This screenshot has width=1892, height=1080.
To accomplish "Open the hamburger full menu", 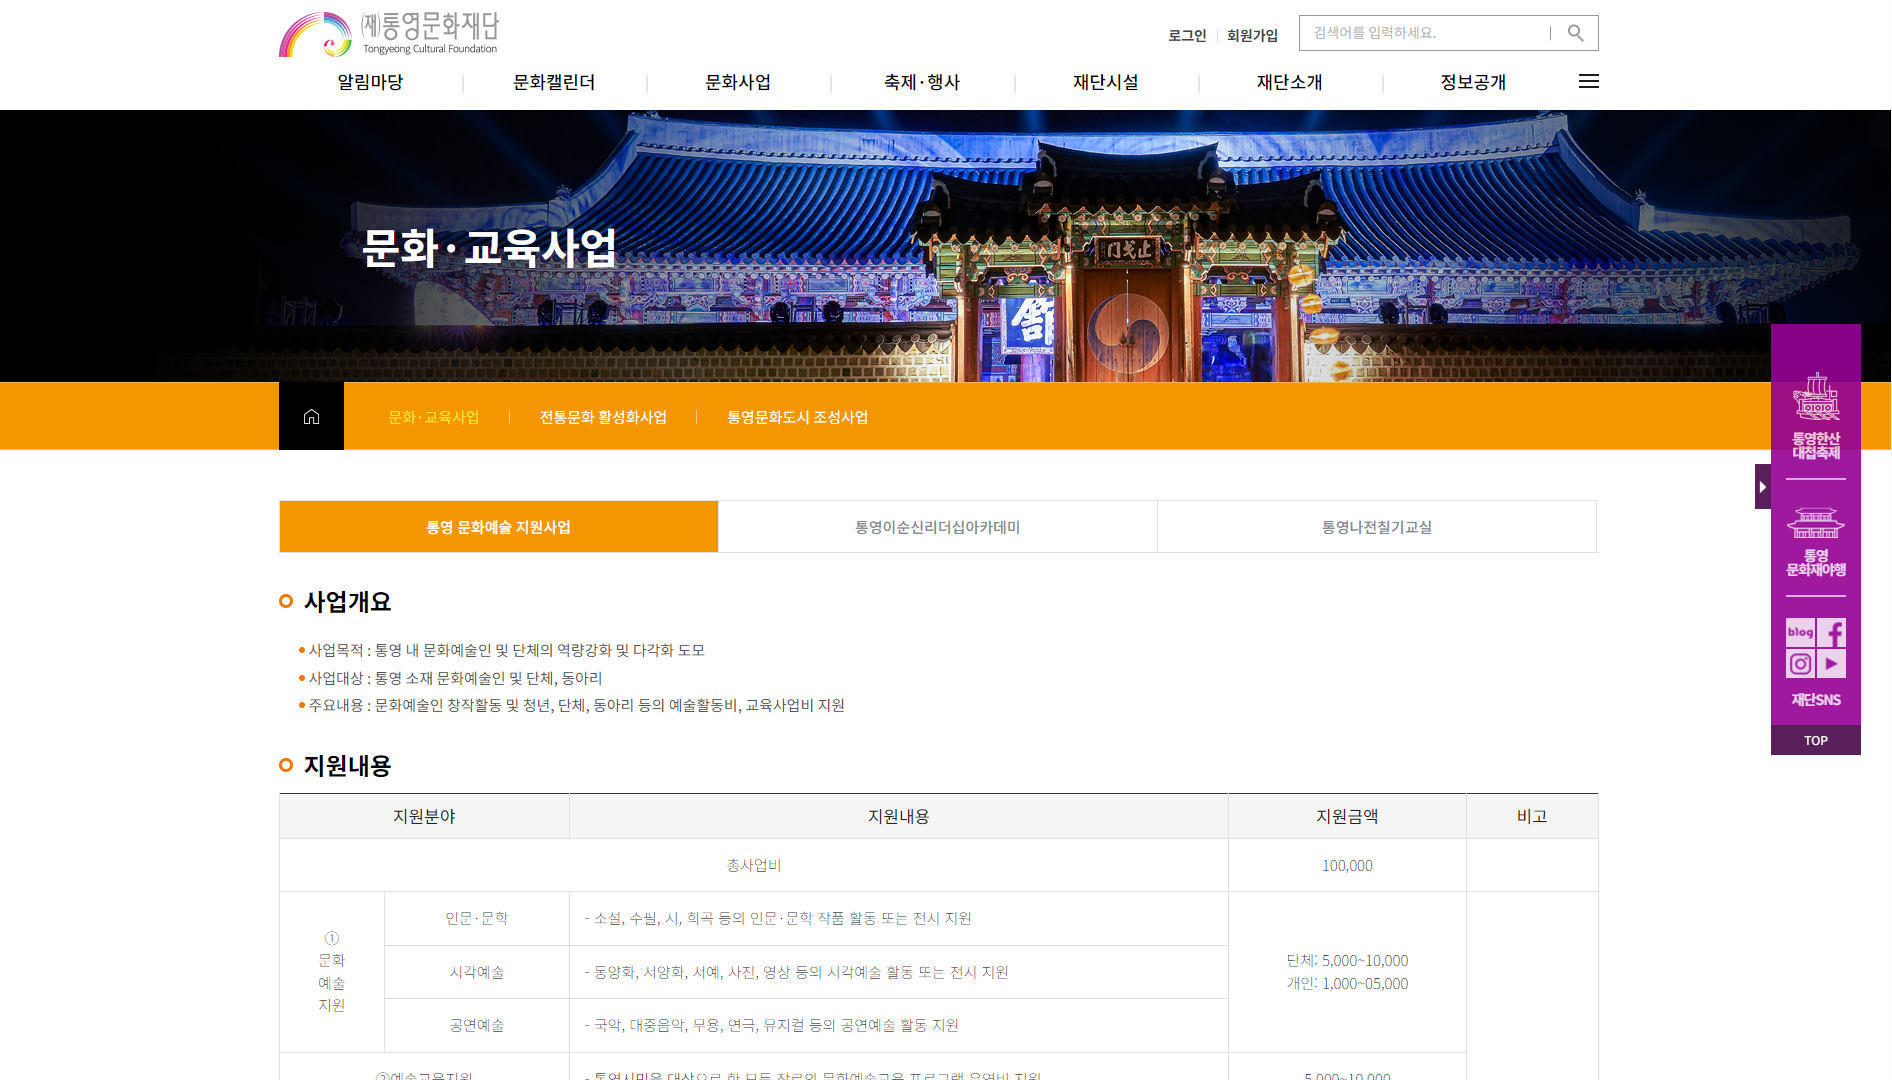I will 1588,82.
